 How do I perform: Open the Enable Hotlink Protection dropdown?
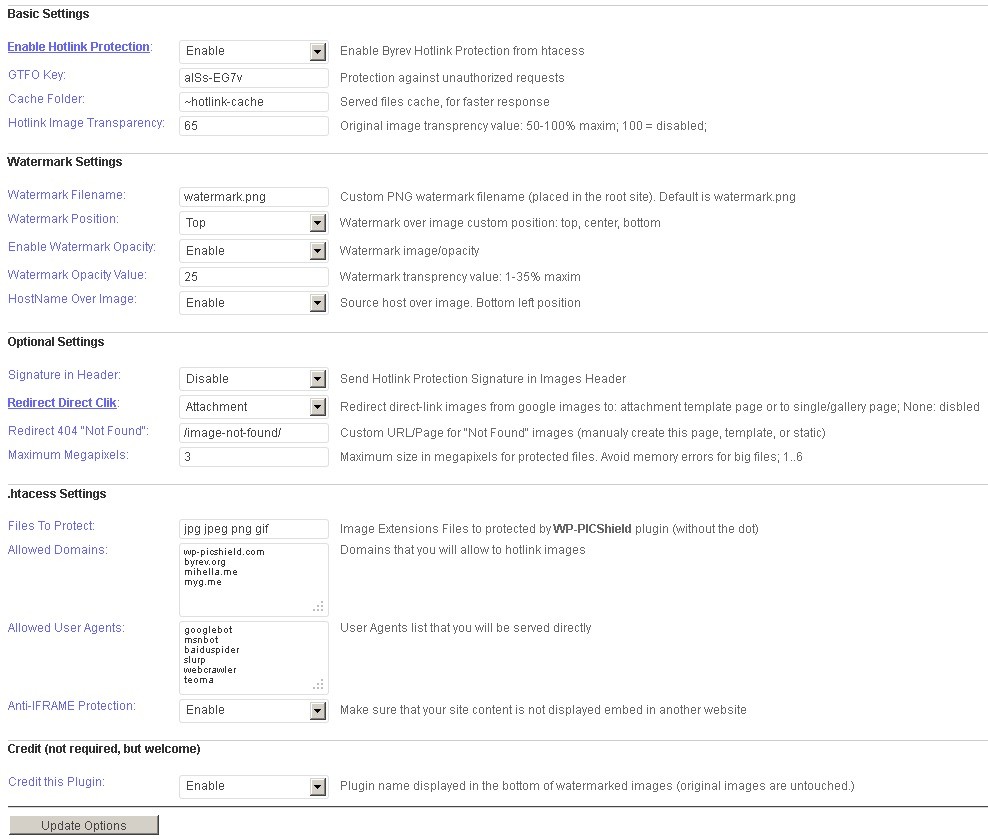click(253, 51)
